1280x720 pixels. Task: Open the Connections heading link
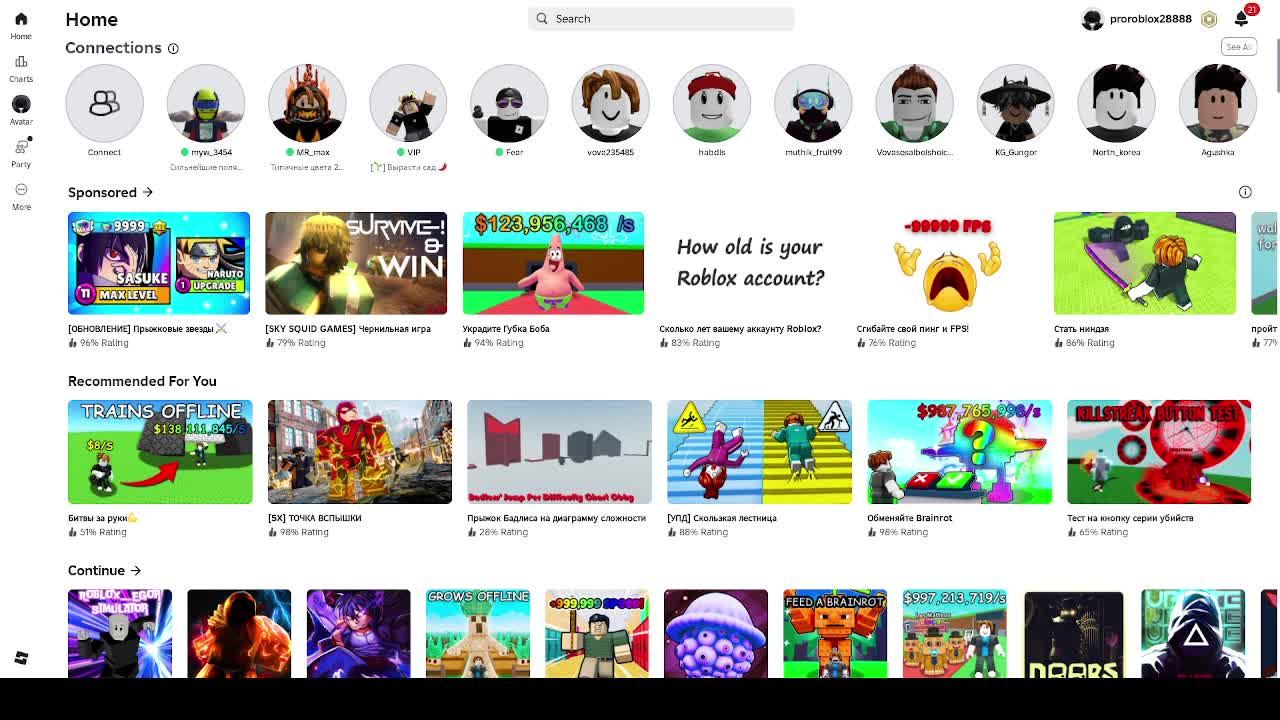pyautogui.click(x=113, y=48)
